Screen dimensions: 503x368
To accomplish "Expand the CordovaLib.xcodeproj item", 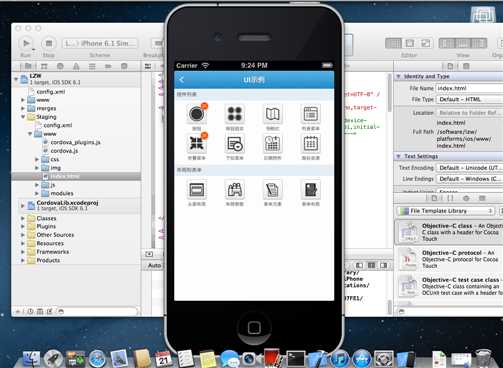I will [x=23, y=205].
